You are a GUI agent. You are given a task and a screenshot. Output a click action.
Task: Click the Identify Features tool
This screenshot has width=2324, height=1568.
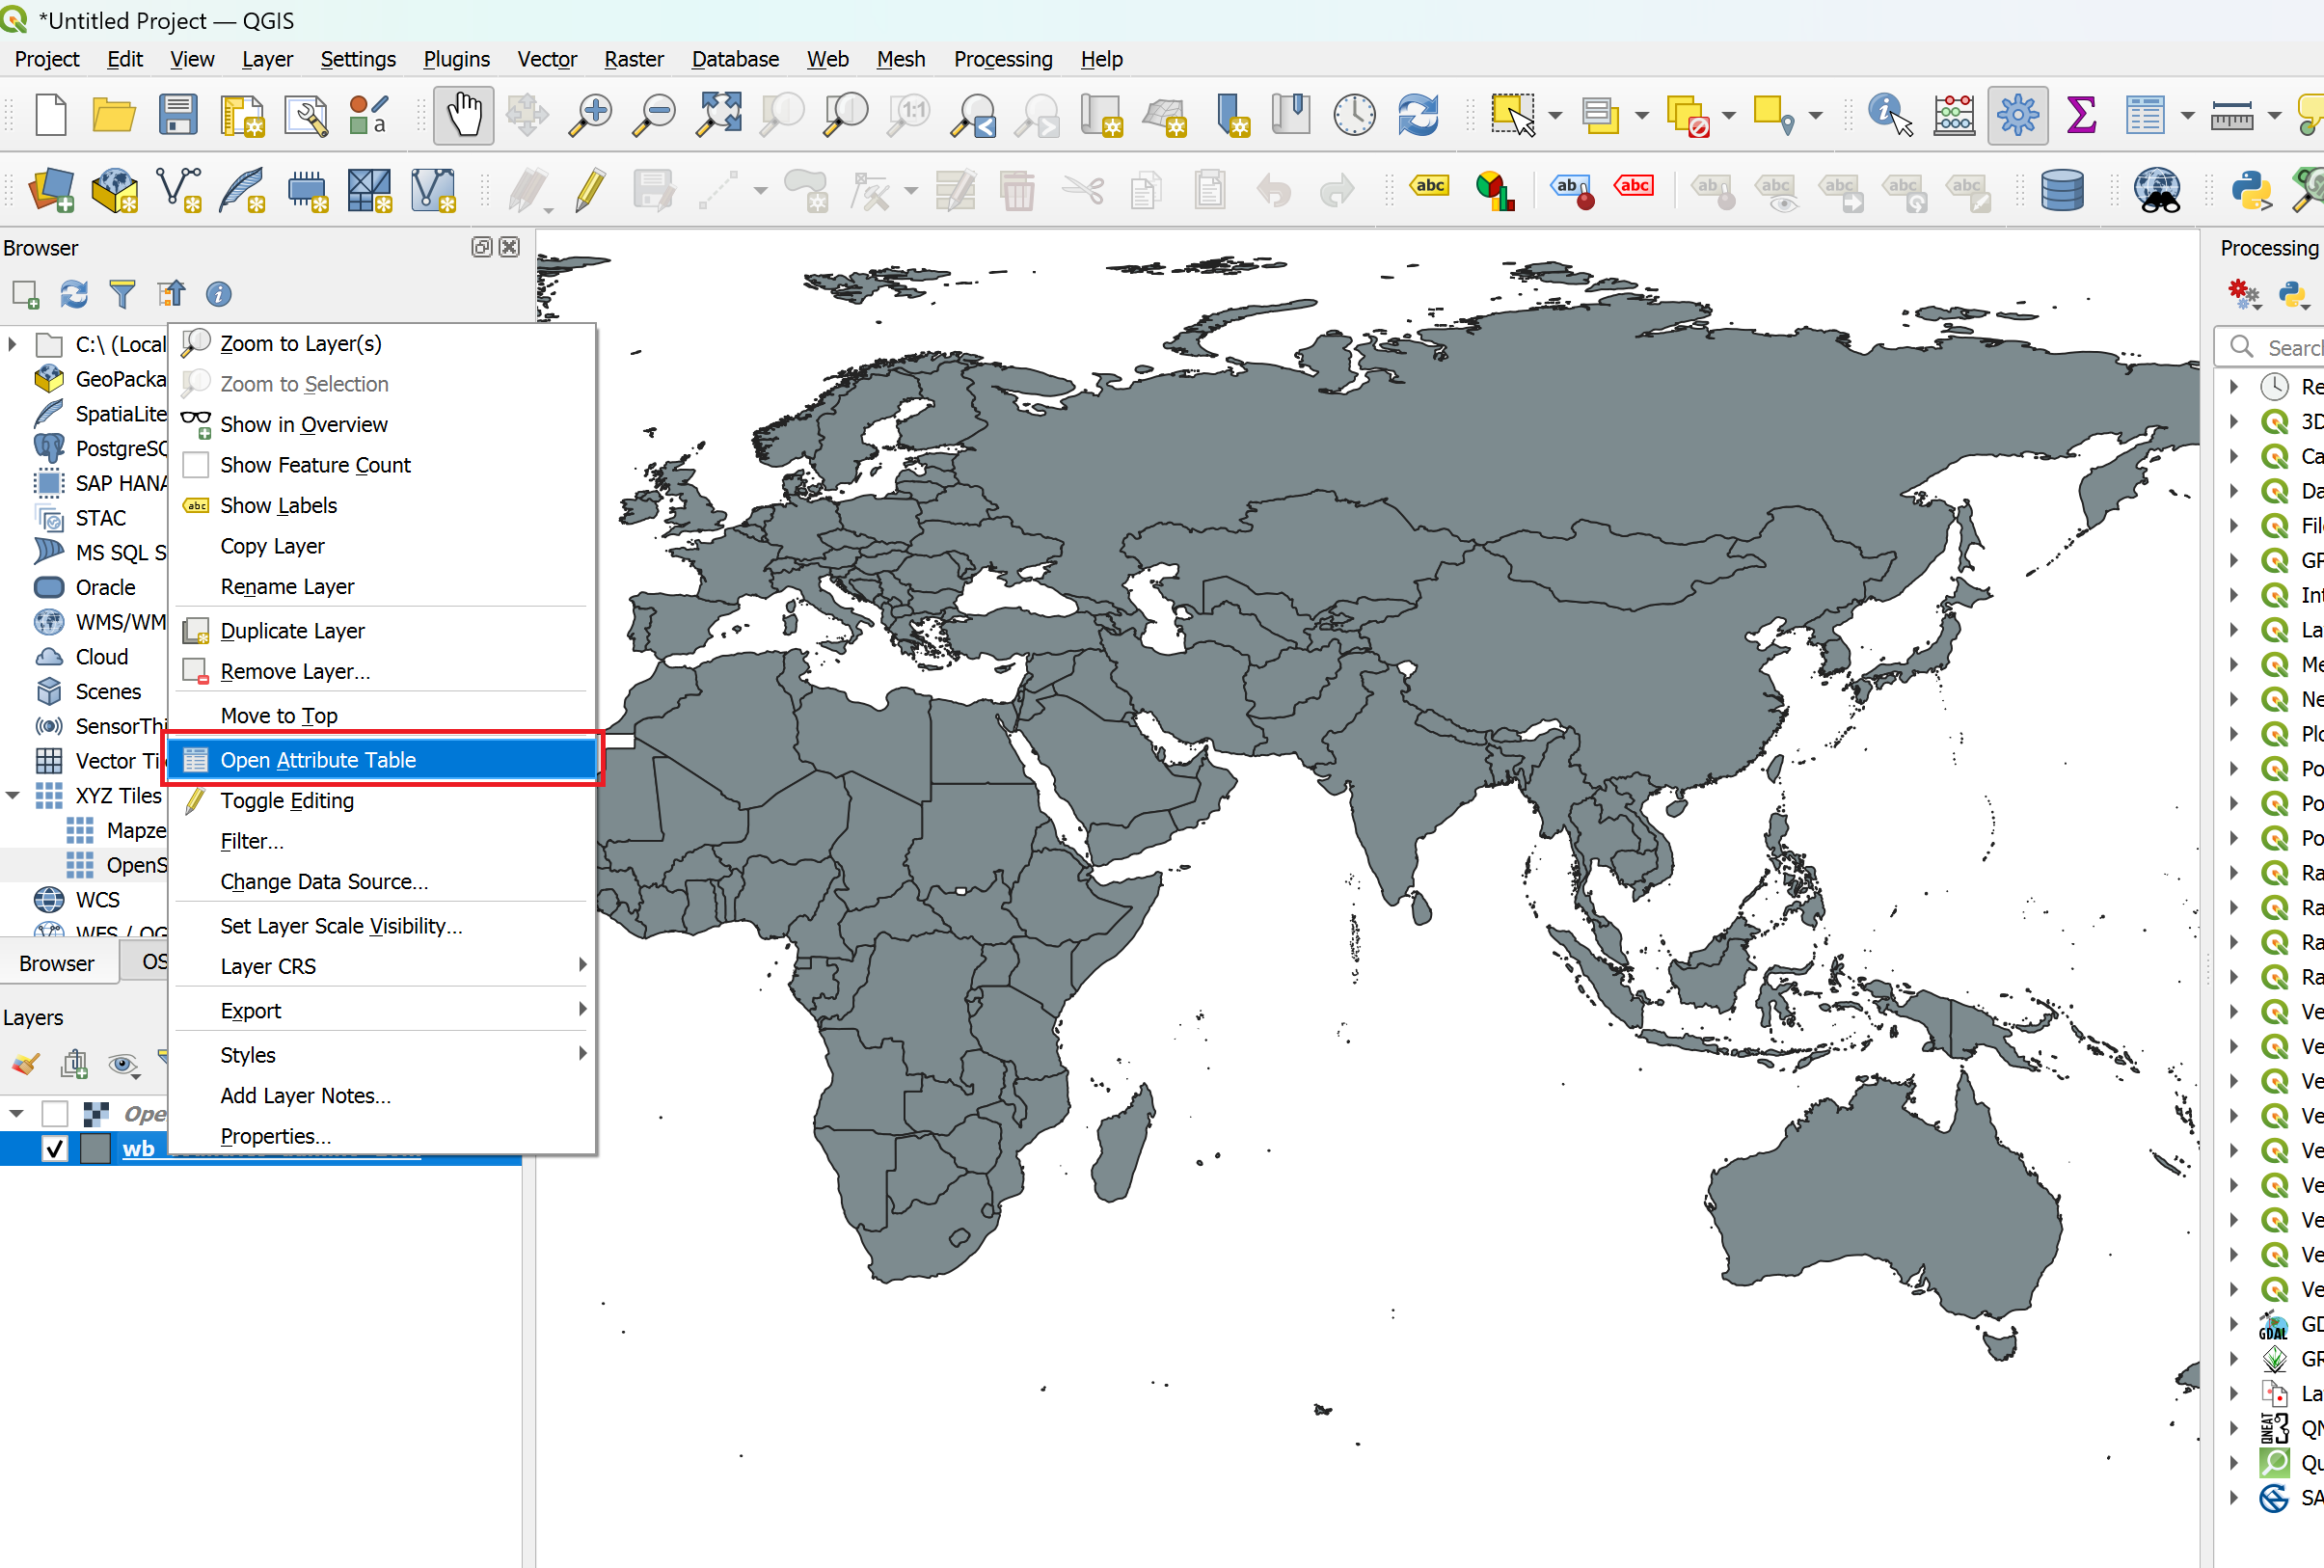(1889, 115)
